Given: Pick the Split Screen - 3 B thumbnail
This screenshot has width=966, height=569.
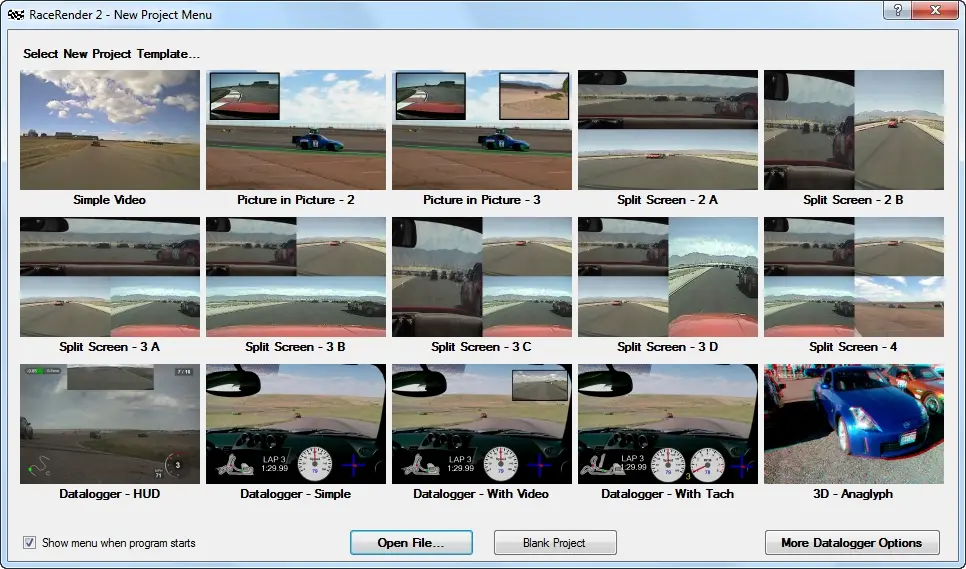Looking at the screenshot, I should pyautogui.click(x=296, y=277).
